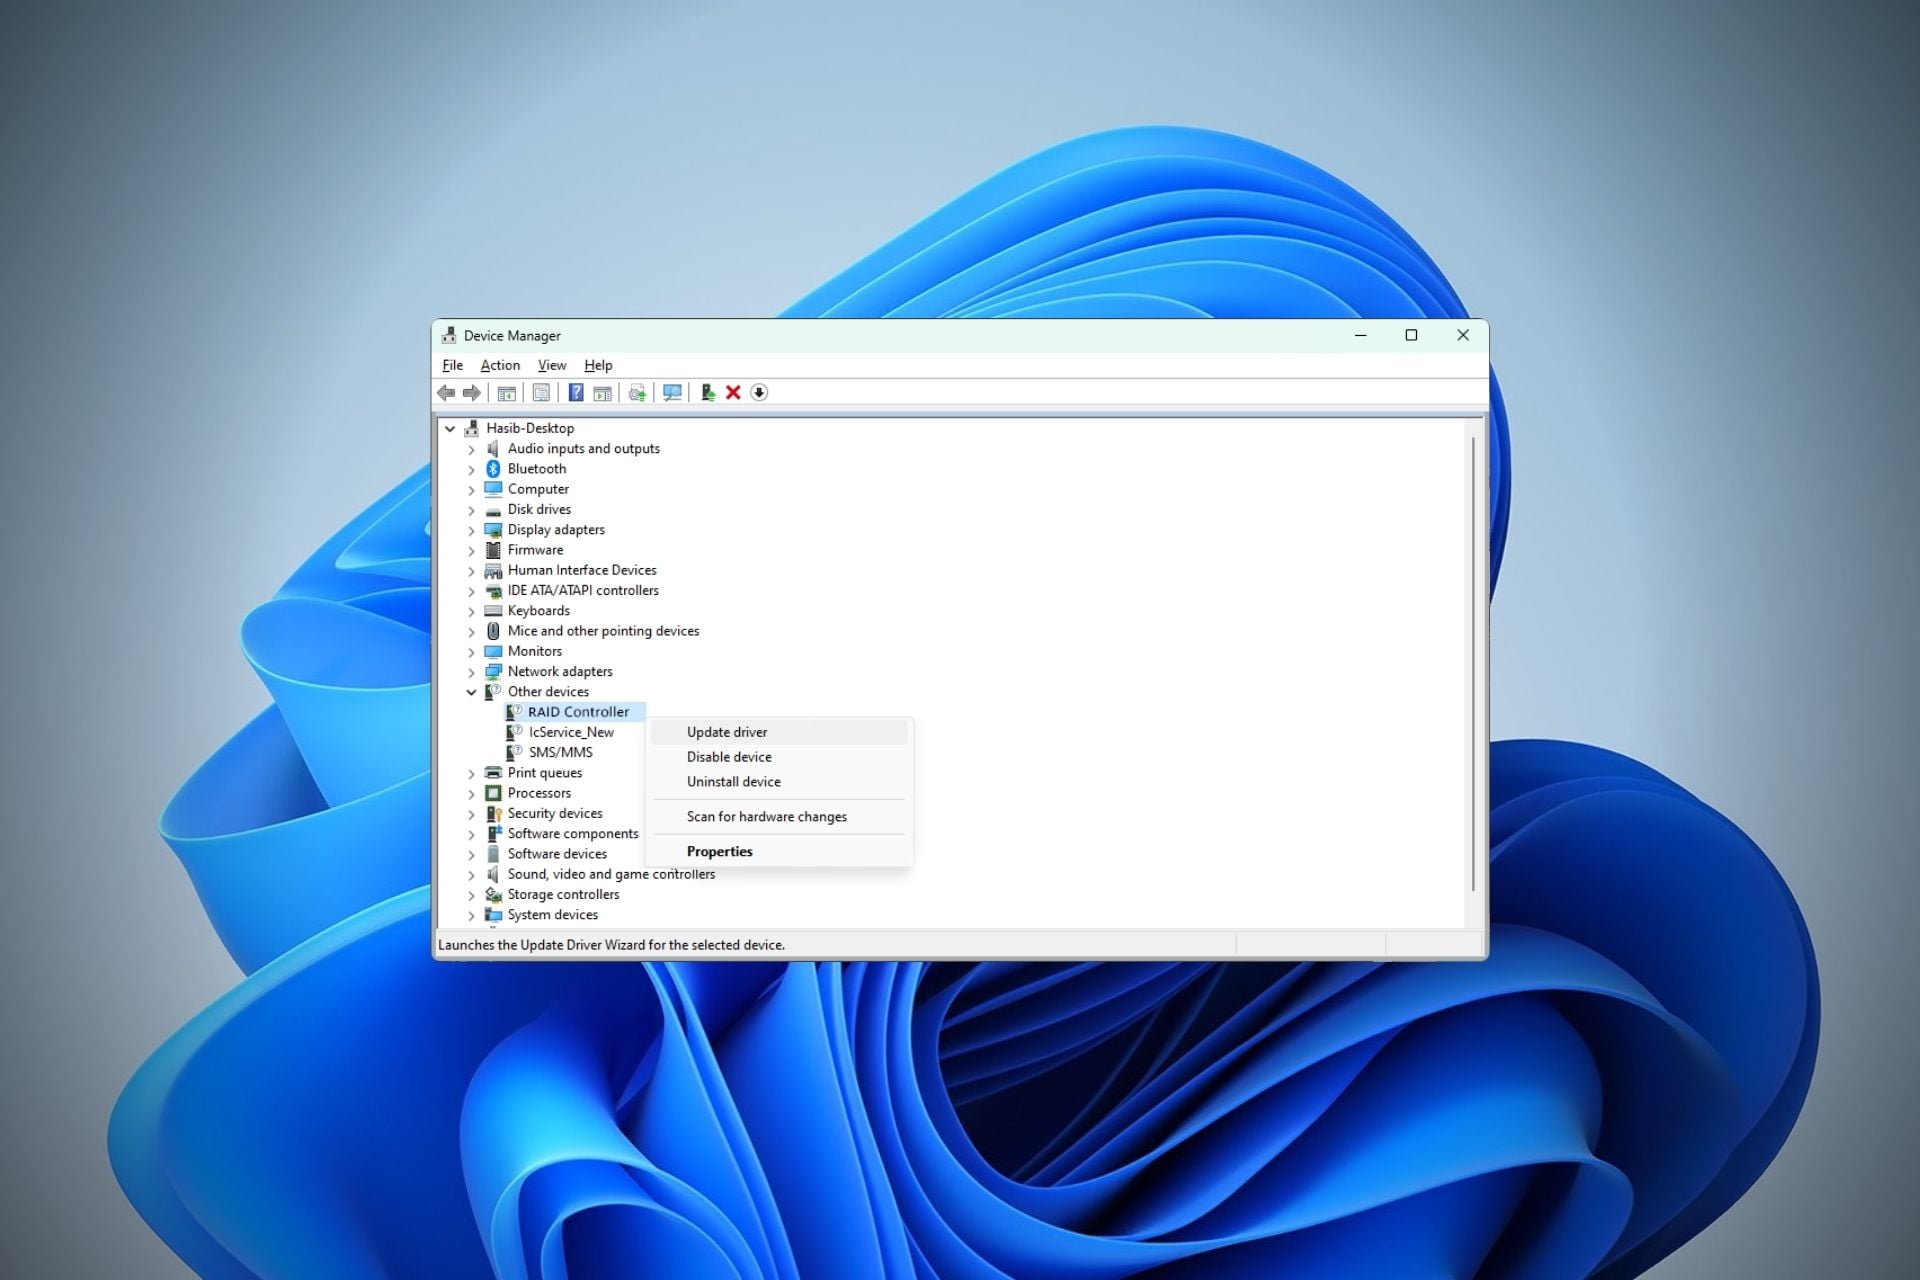Toggle the Show/Hide Console Tree toolbar icon
The image size is (1920, 1280).
point(507,392)
